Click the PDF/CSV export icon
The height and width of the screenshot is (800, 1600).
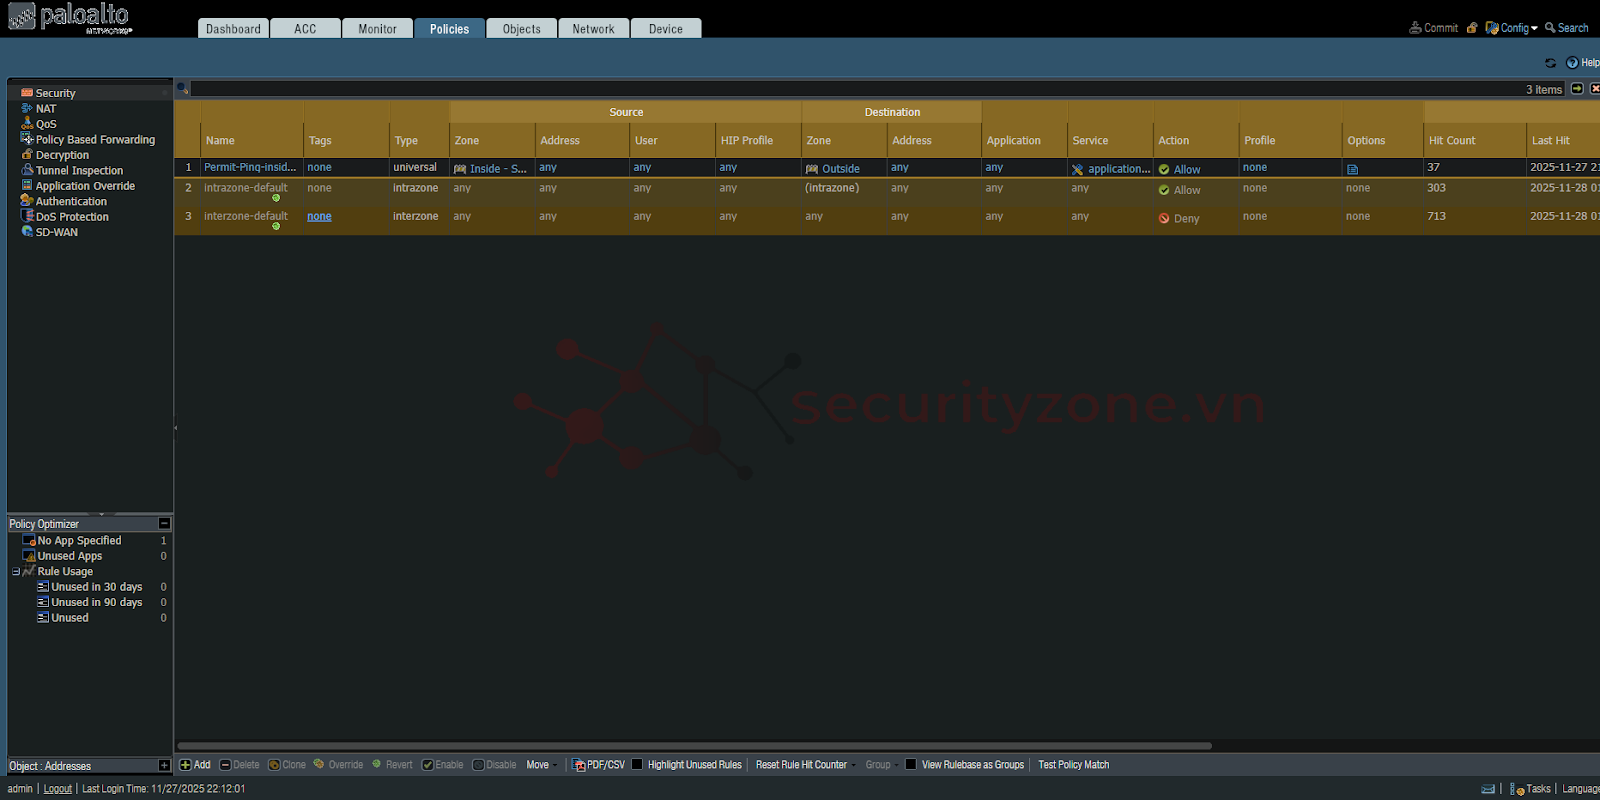(579, 765)
